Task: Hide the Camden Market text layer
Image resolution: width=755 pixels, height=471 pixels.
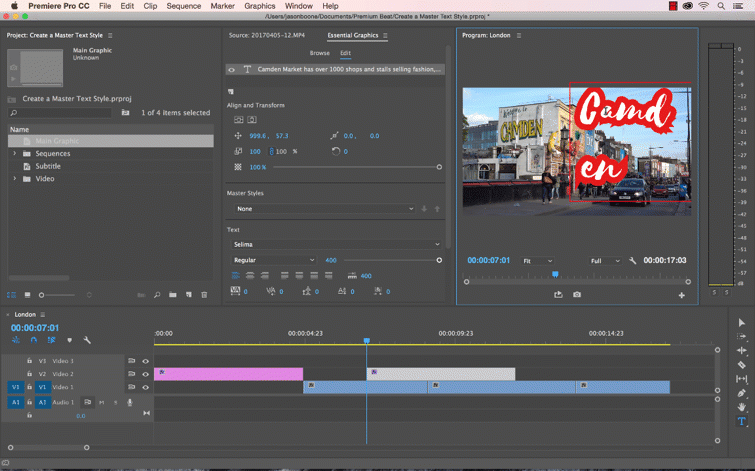Action: (232, 69)
